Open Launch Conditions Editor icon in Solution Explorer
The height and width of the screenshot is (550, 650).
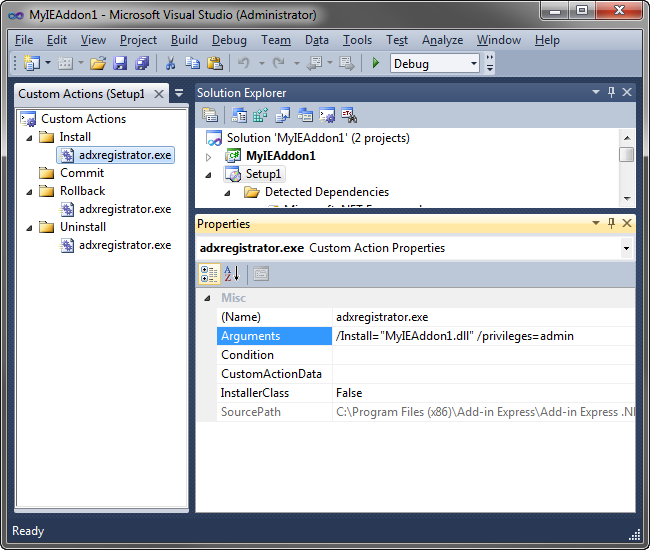349,115
